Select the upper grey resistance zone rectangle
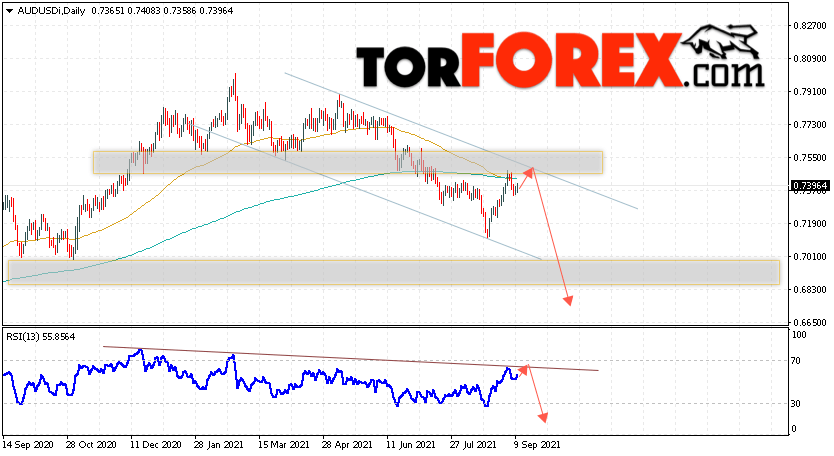The width and height of the screenshot is (834, 456). click(348, 163)
